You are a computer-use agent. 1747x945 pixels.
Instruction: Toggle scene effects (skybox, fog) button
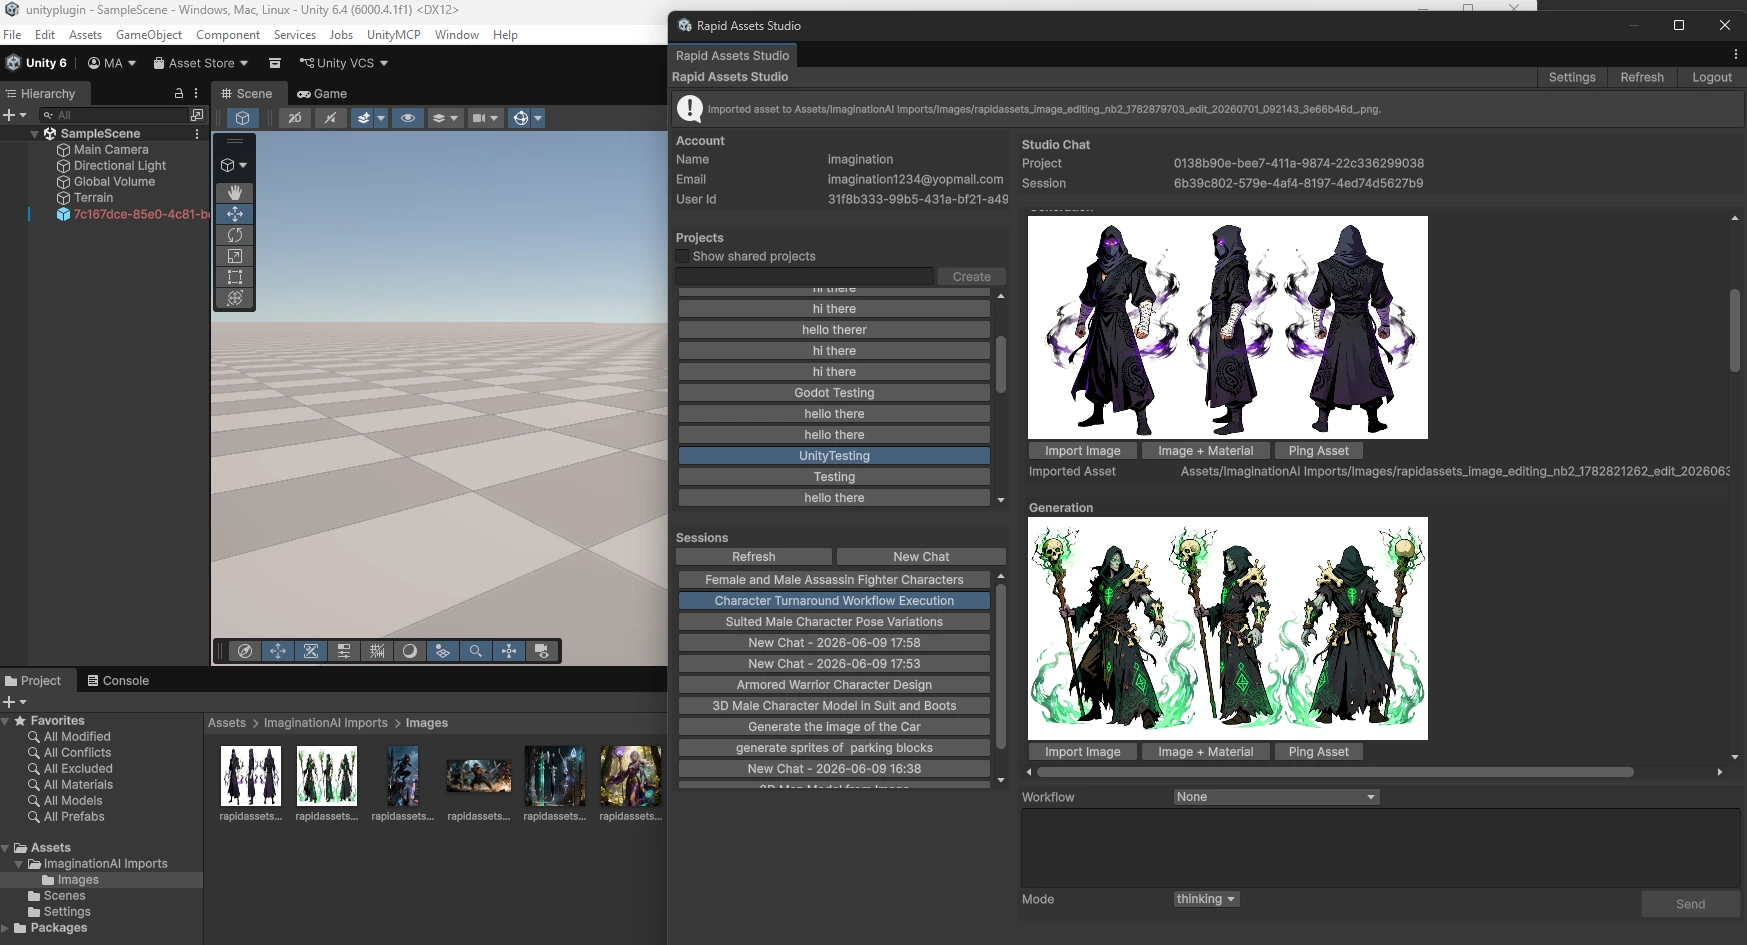(363, 118)
